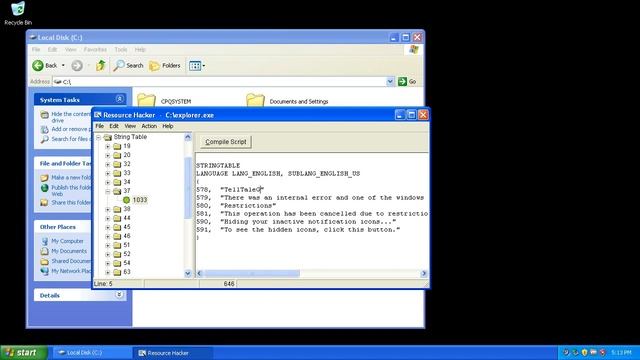
Task: Expand folder 32 in the resource tree
Action: (x=107, y=164)
